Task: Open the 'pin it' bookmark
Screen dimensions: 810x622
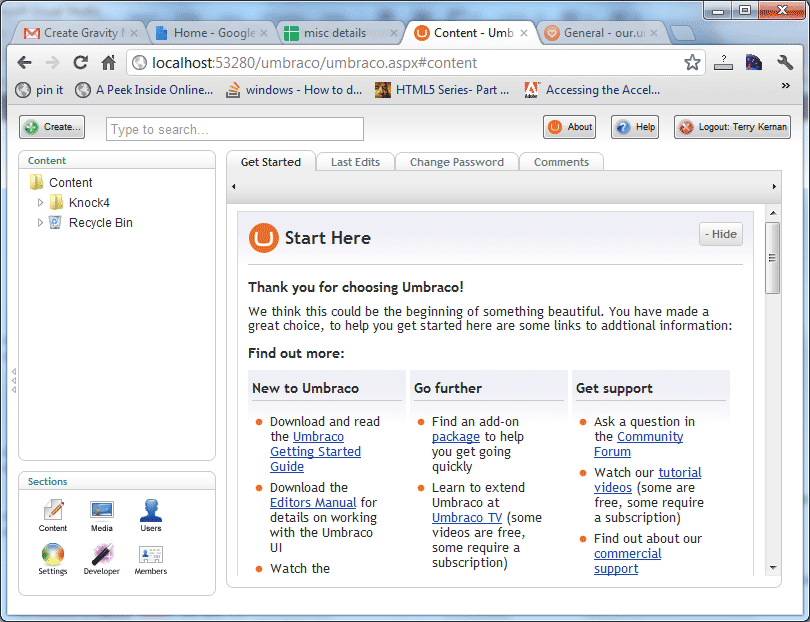Action: (x=39, y=90)
